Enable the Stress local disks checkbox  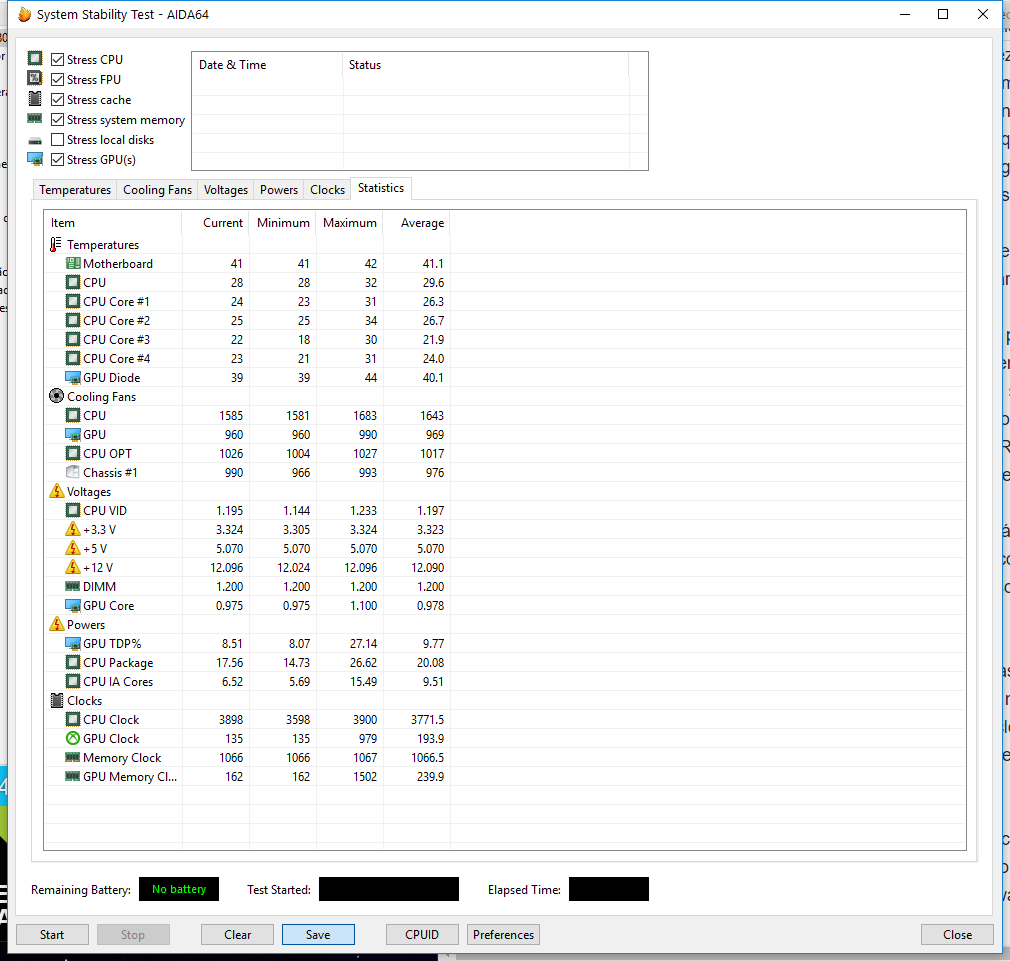coord(57,139)
